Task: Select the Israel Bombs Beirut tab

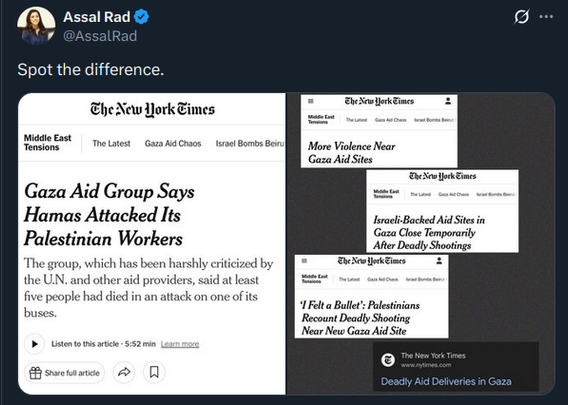Action: (250, 143)
